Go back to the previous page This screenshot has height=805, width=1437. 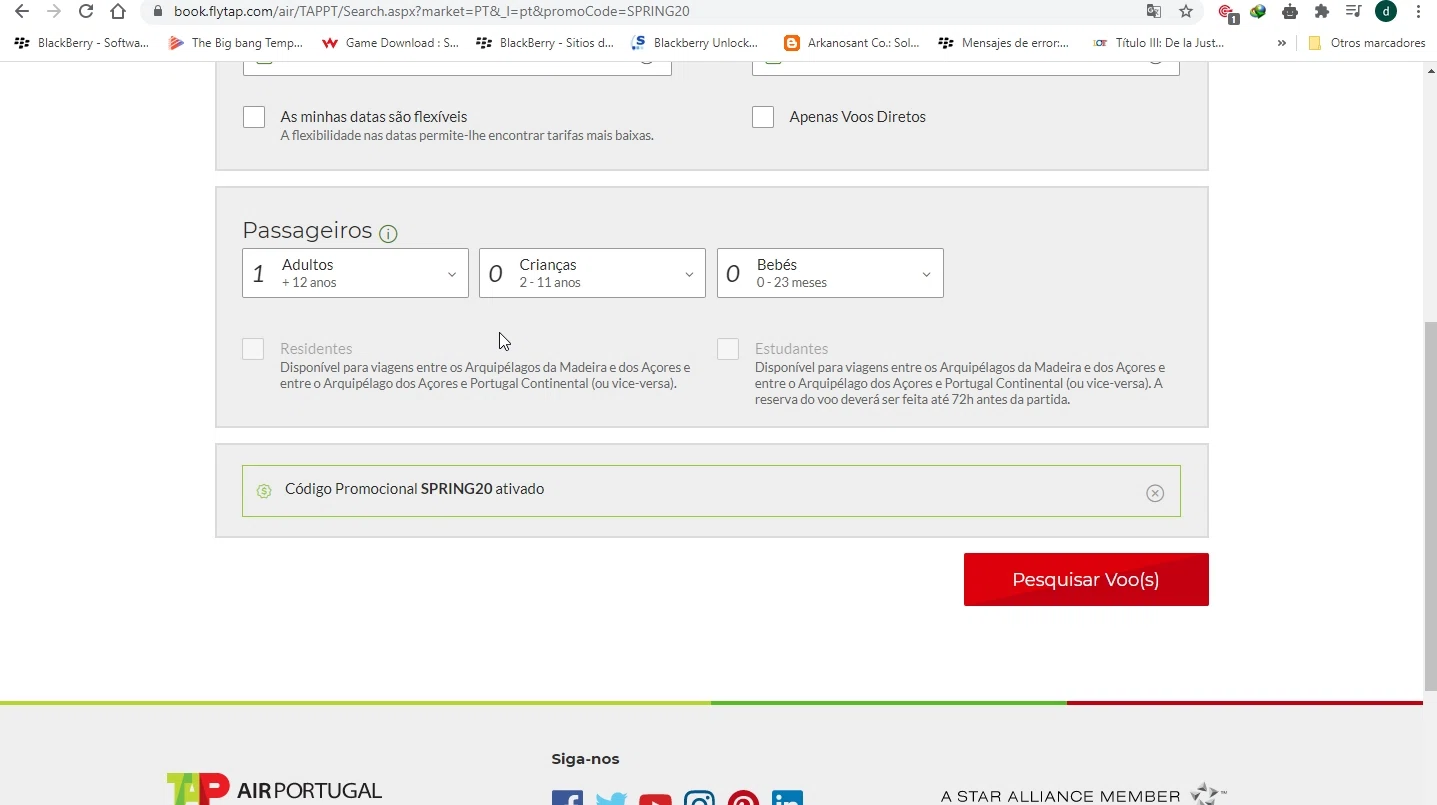click(x=22, y=12)
